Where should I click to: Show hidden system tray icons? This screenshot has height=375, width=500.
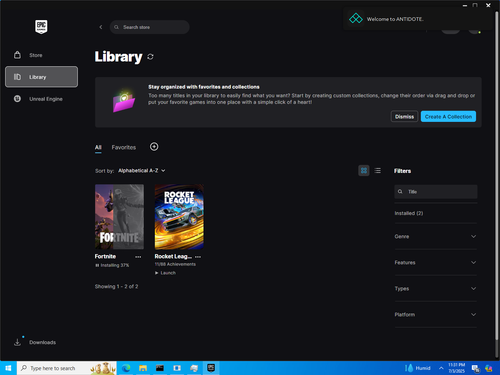click(x=441, y=368)
